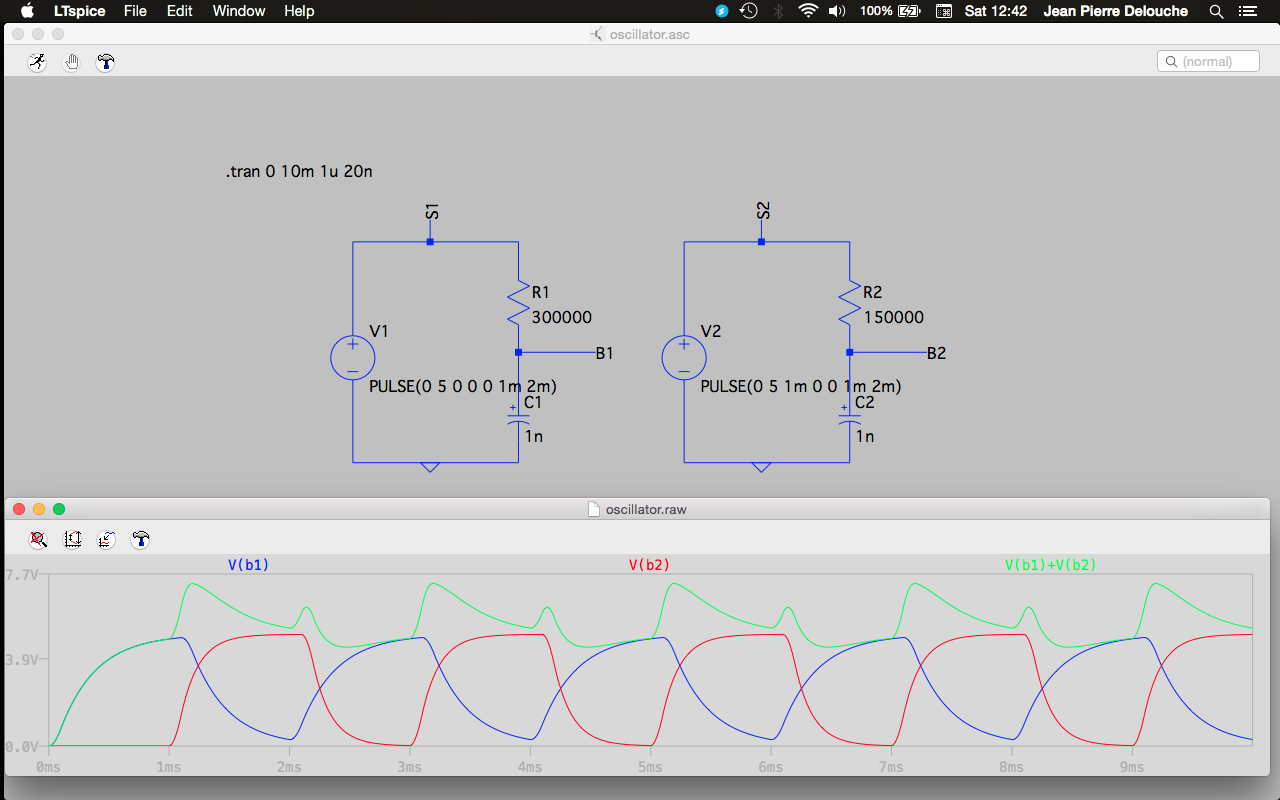Viewport: 1280px width, 800px height.
Task: Click the pick visible traces icon
Action: pyautogui.click(x=106, y=539)
